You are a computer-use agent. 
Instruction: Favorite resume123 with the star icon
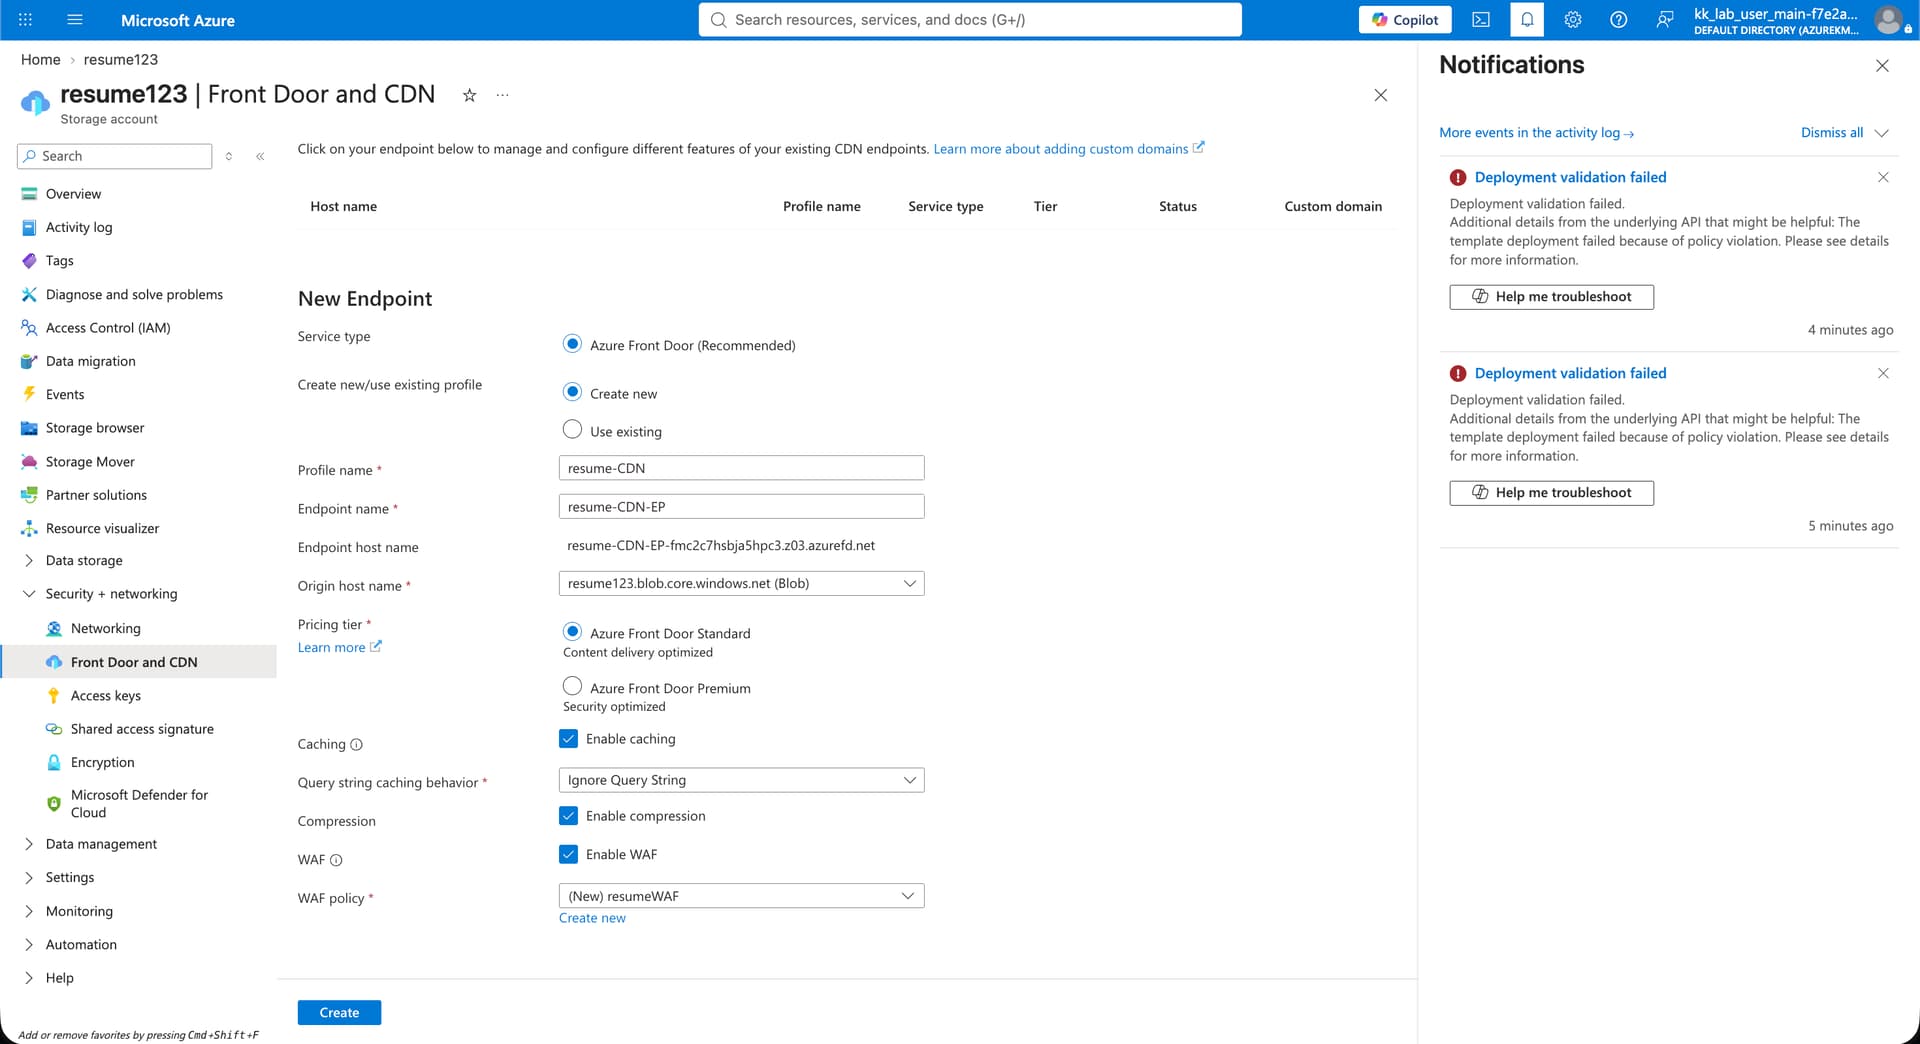click(x=469, y=95)
